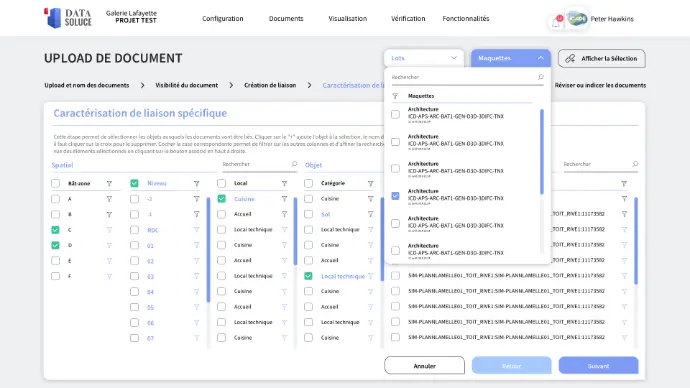Click filter icon for Bât-zone row C
690x388 pixels.
coord(109,230)
